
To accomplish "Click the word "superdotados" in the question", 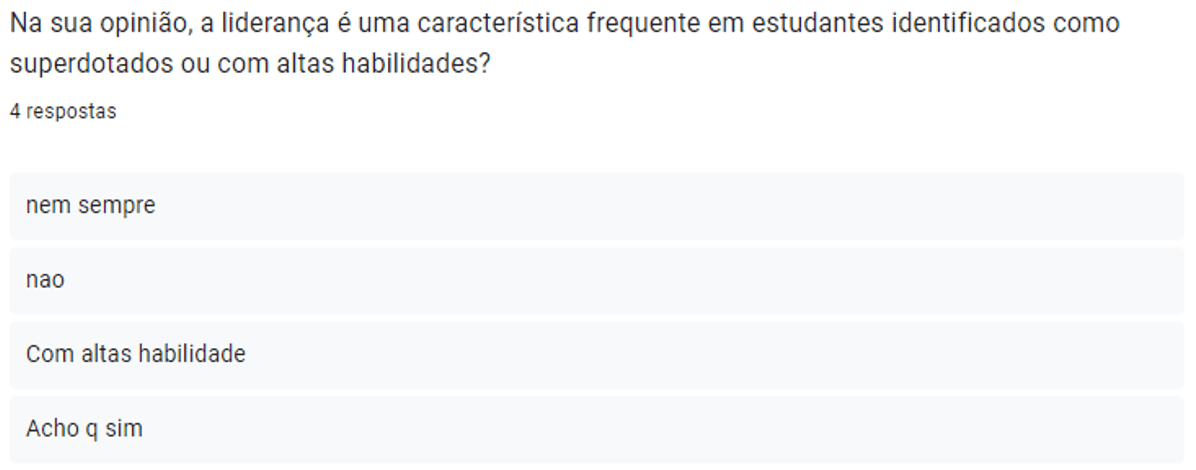I will (92, 65).
